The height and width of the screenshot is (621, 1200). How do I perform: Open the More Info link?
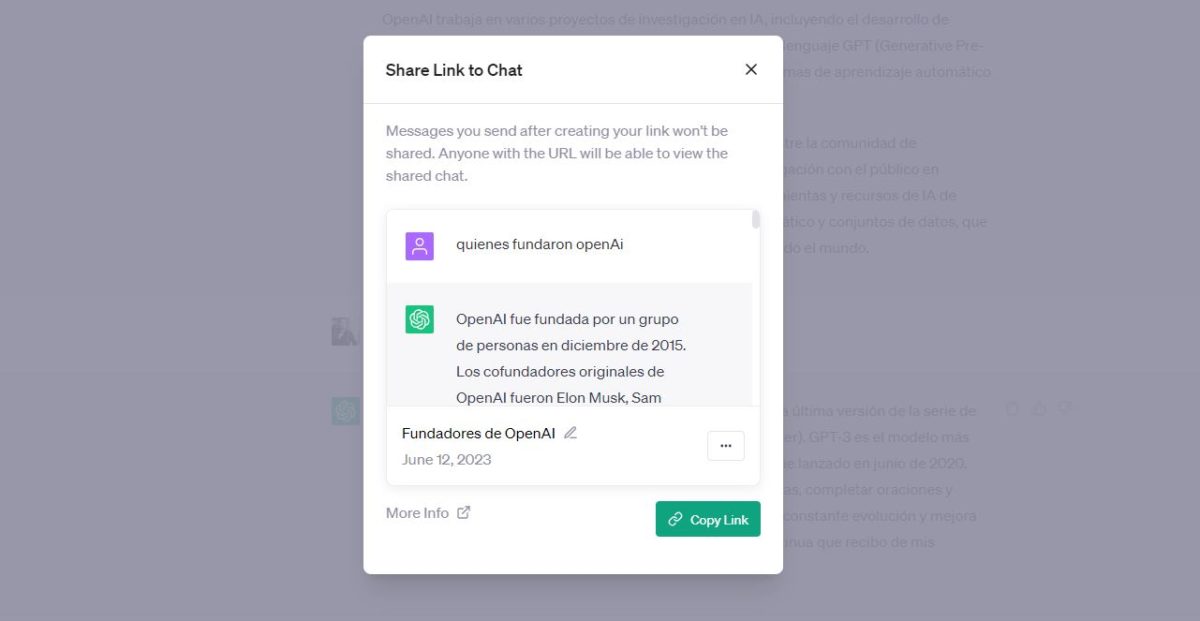coord(417,513)
